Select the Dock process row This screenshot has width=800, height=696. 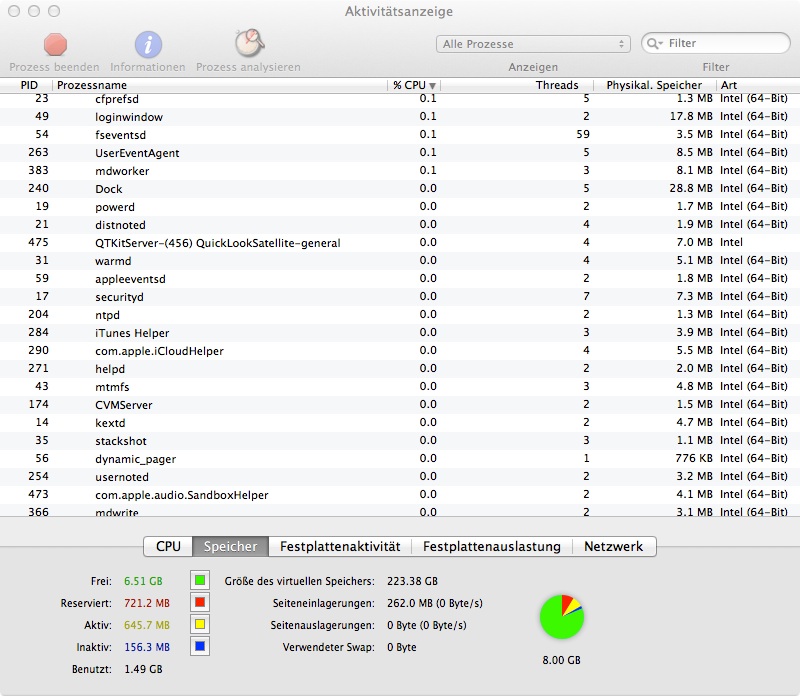tap(400, 189)
